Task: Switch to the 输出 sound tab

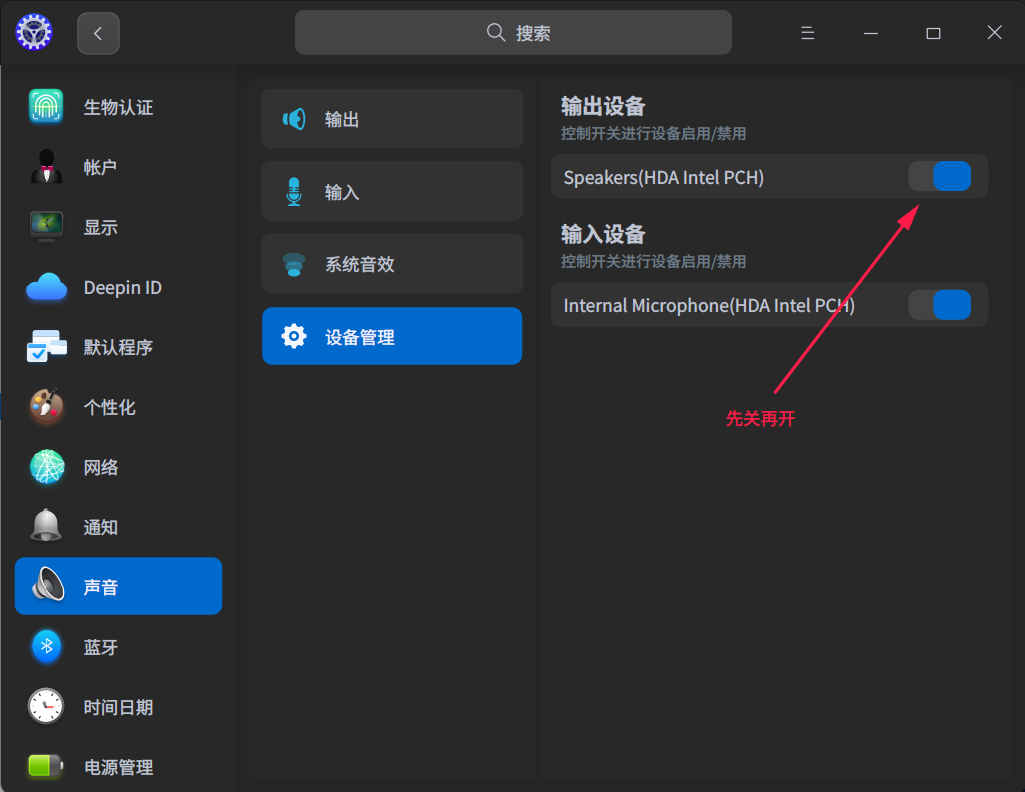Action: pos(392,119)
